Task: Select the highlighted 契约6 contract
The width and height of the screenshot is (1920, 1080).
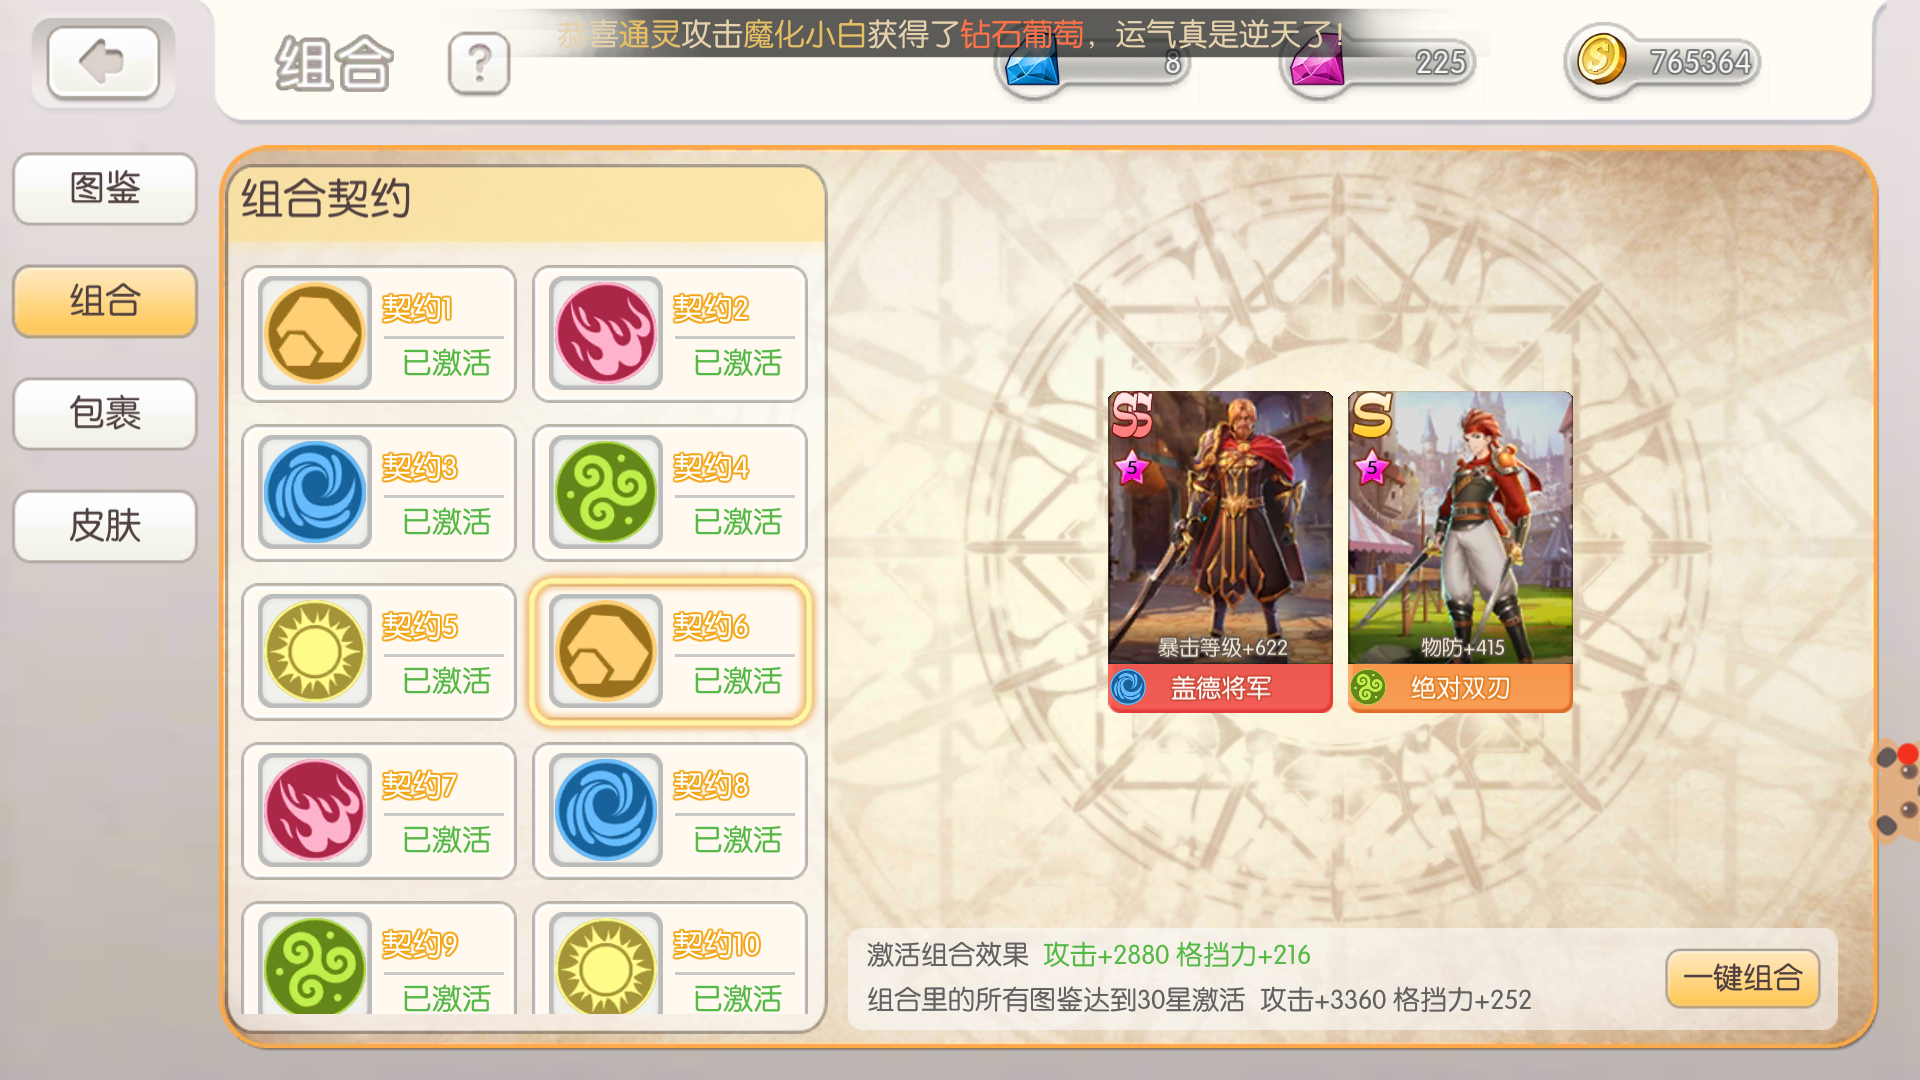Action: coord(670,652)
